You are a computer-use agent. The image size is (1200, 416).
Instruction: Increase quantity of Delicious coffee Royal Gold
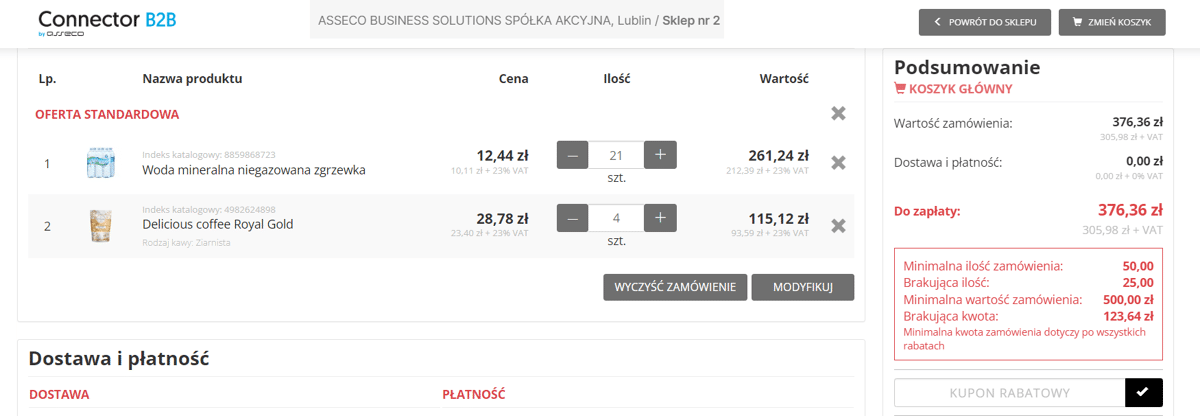click(661, 218)
